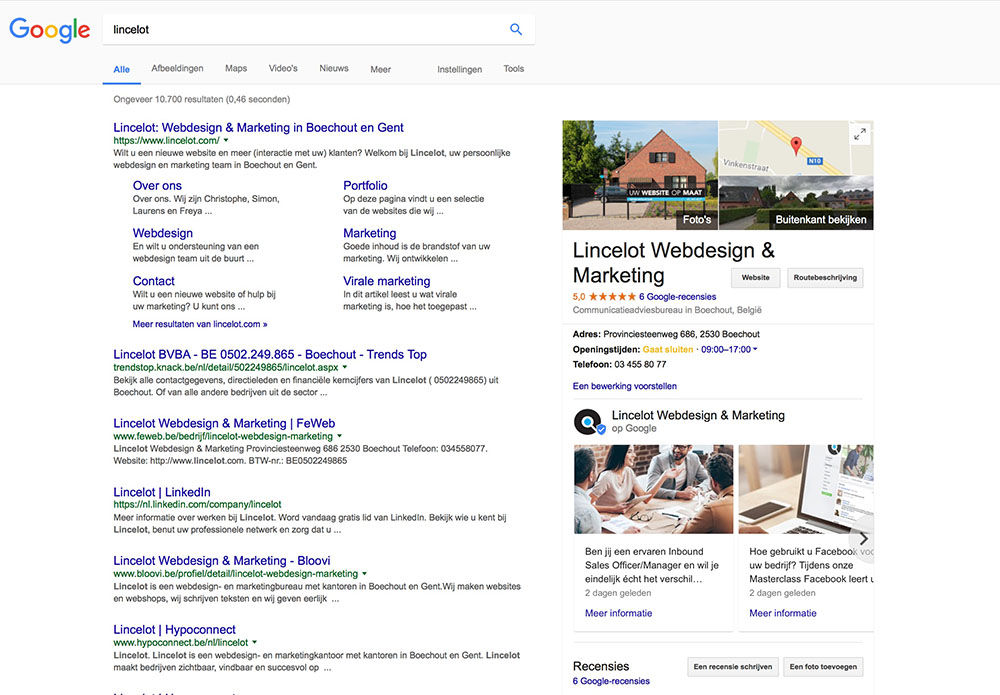Image resolution: width=1000 pixels, height=695 pixels.
Task: Click 'Meer resultaten van lincelot.com' link
Action: [200, 324]
